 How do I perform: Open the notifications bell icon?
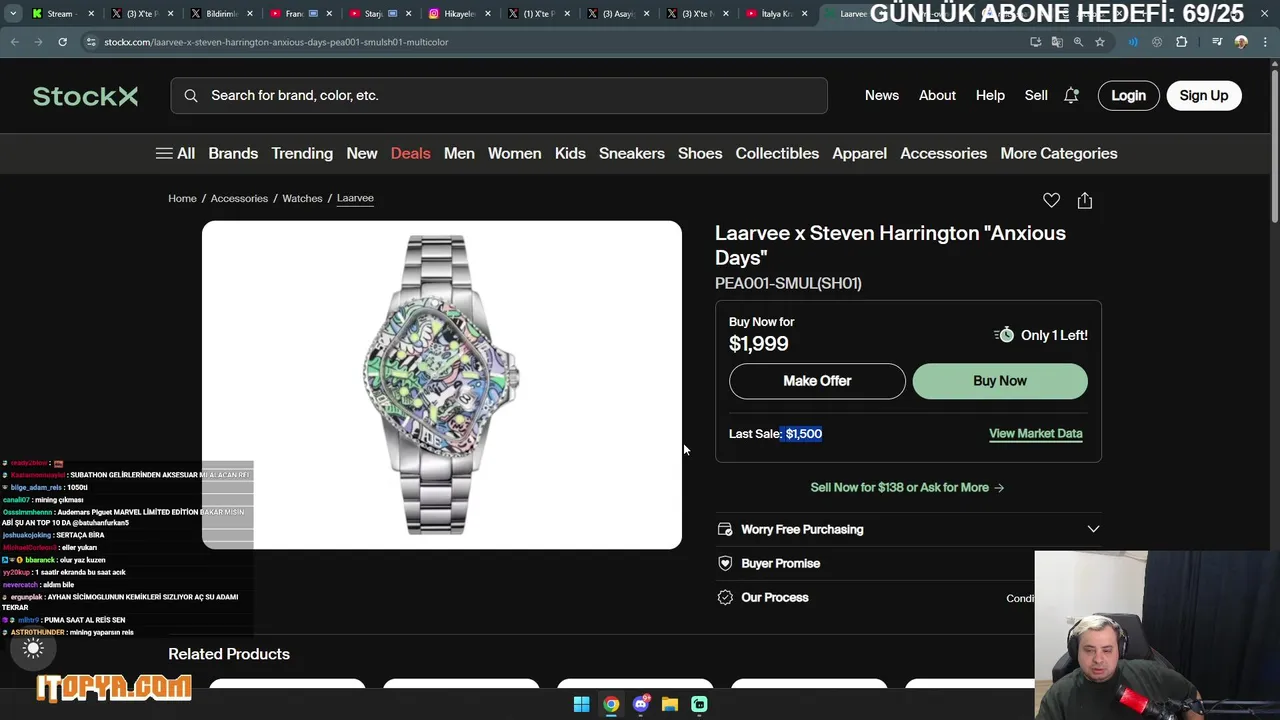coord(1071,95)
